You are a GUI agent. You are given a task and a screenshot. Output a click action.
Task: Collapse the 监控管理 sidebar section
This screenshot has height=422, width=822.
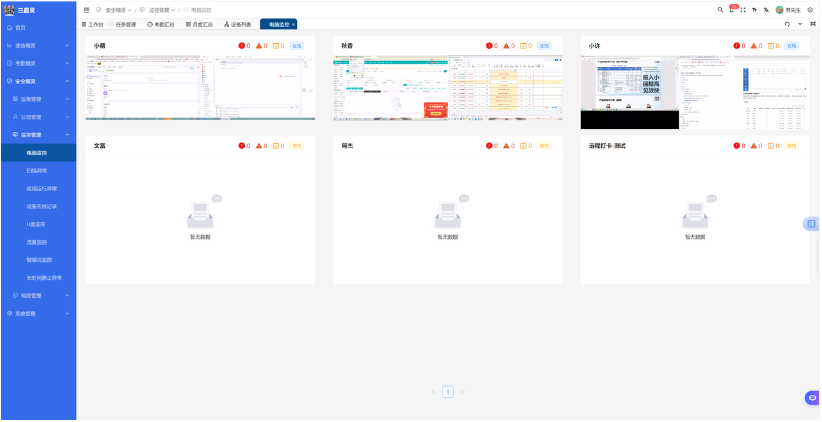[38, 134]
